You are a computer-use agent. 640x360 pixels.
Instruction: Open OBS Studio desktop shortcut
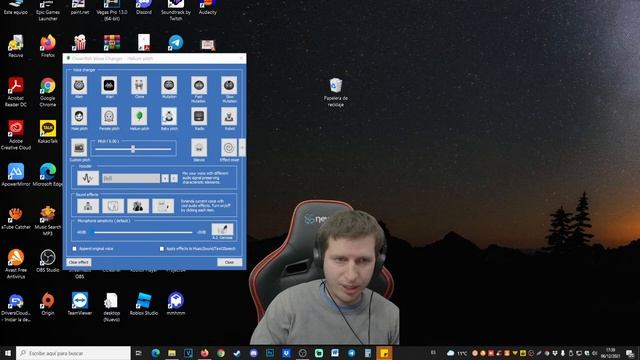(x=48, y=261)
